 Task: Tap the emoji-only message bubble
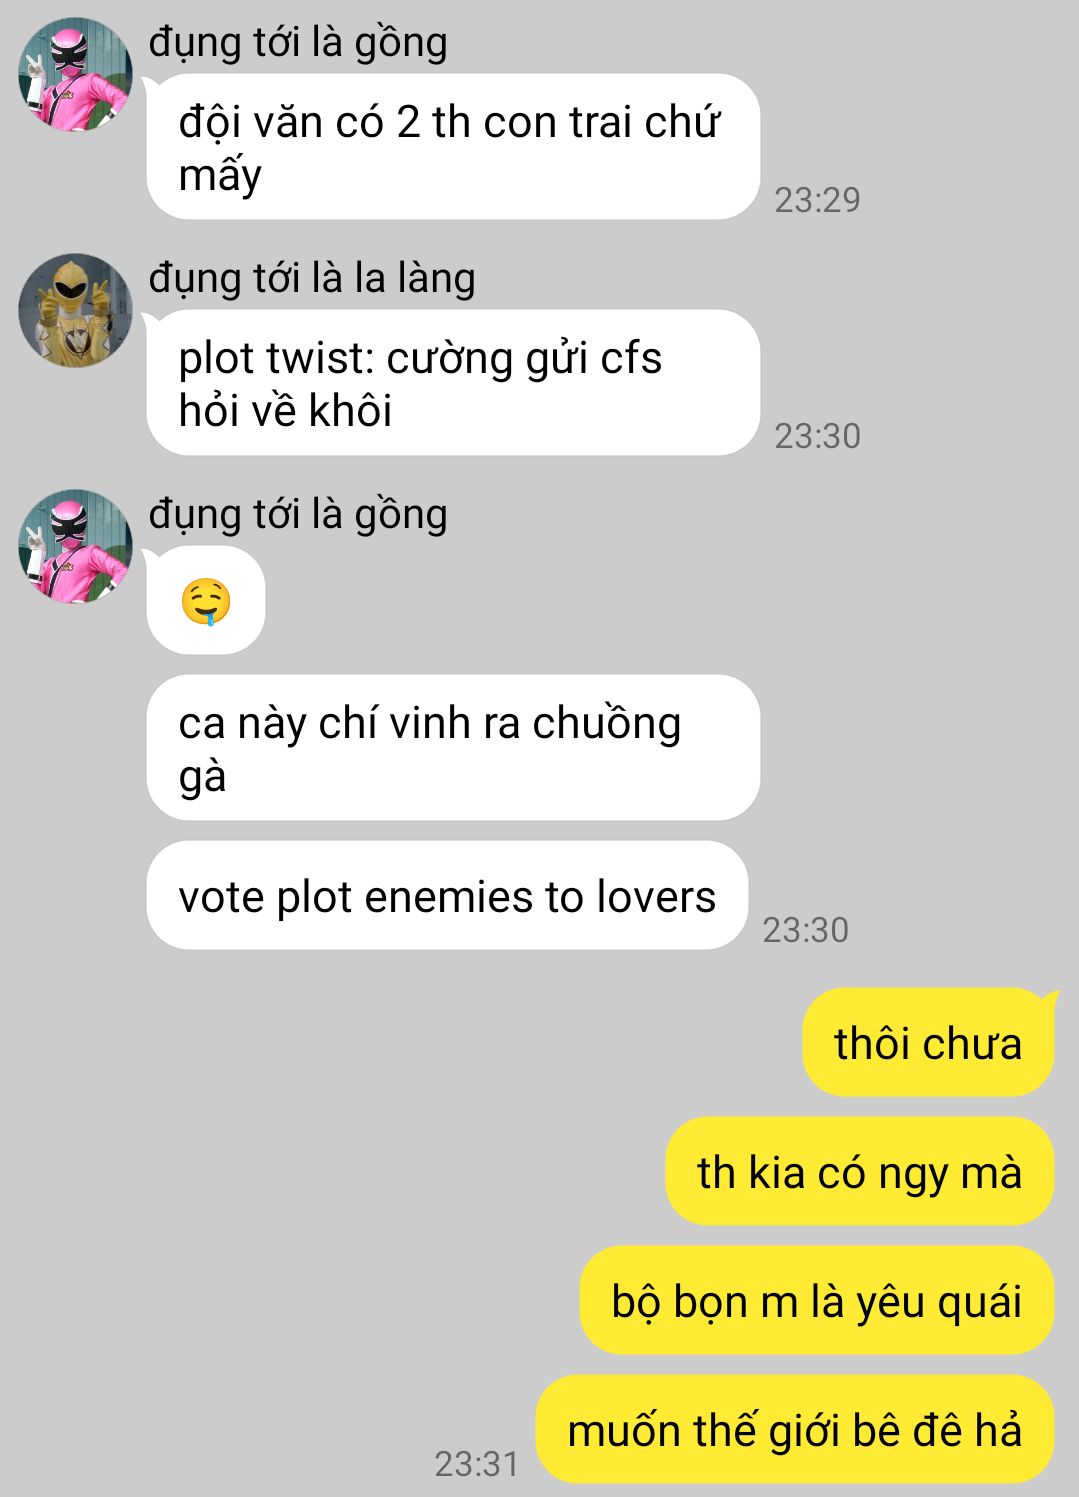pos(206,601)
